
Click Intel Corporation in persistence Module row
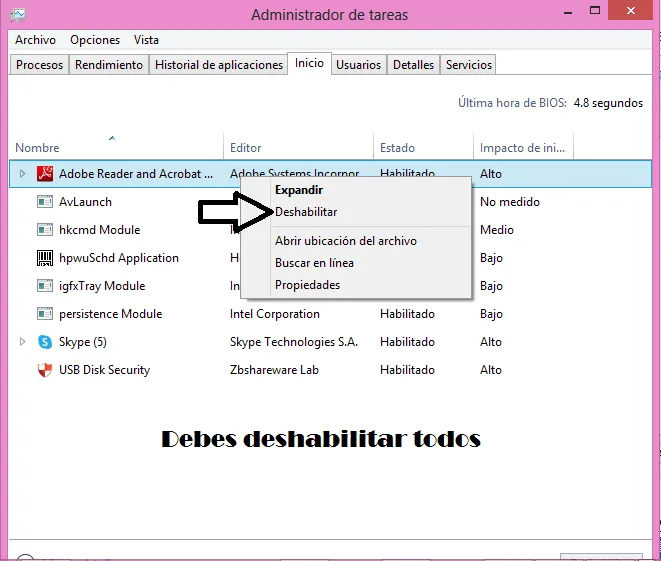point(274,314)
